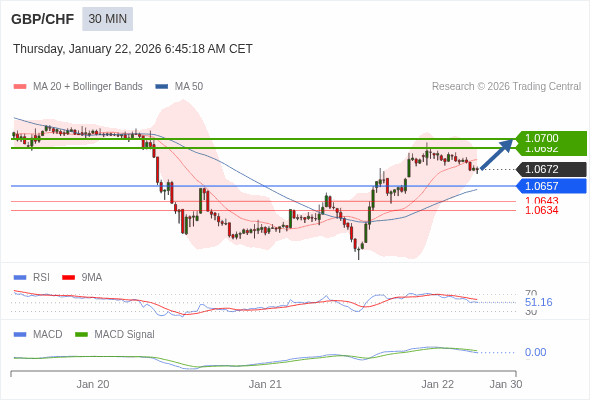Open the Research © 2026 Trading Central credit
Viewport: 590px width, 400px height.
(x=506, y=87)
